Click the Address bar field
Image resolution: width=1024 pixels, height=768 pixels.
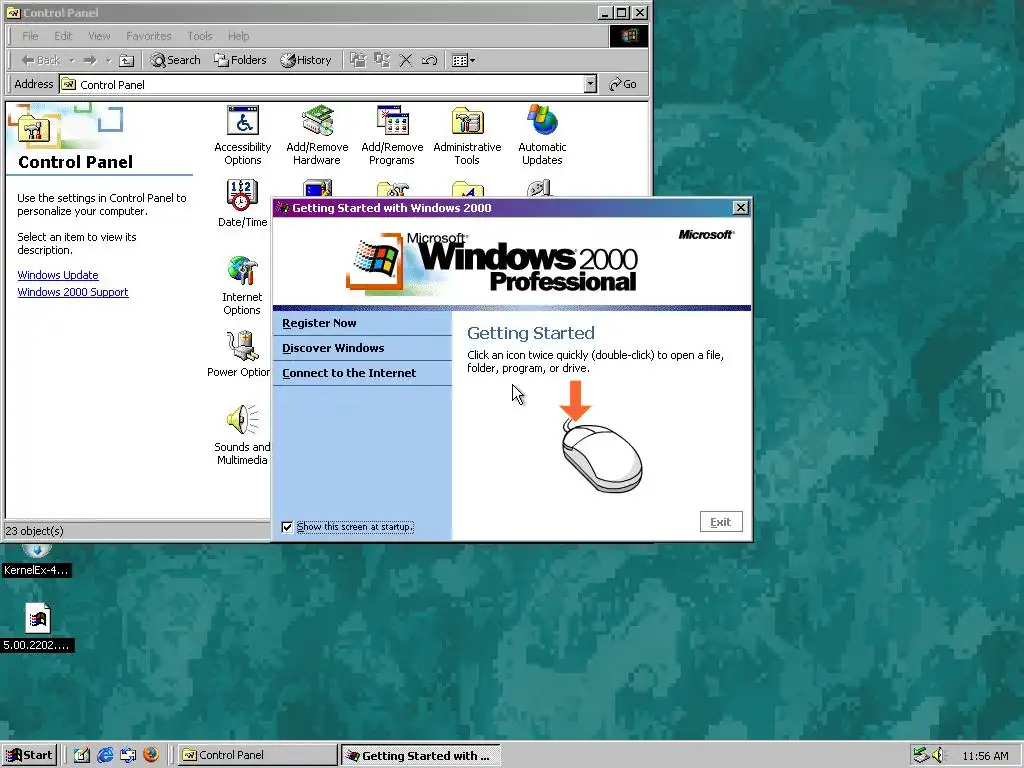point(321,84)
